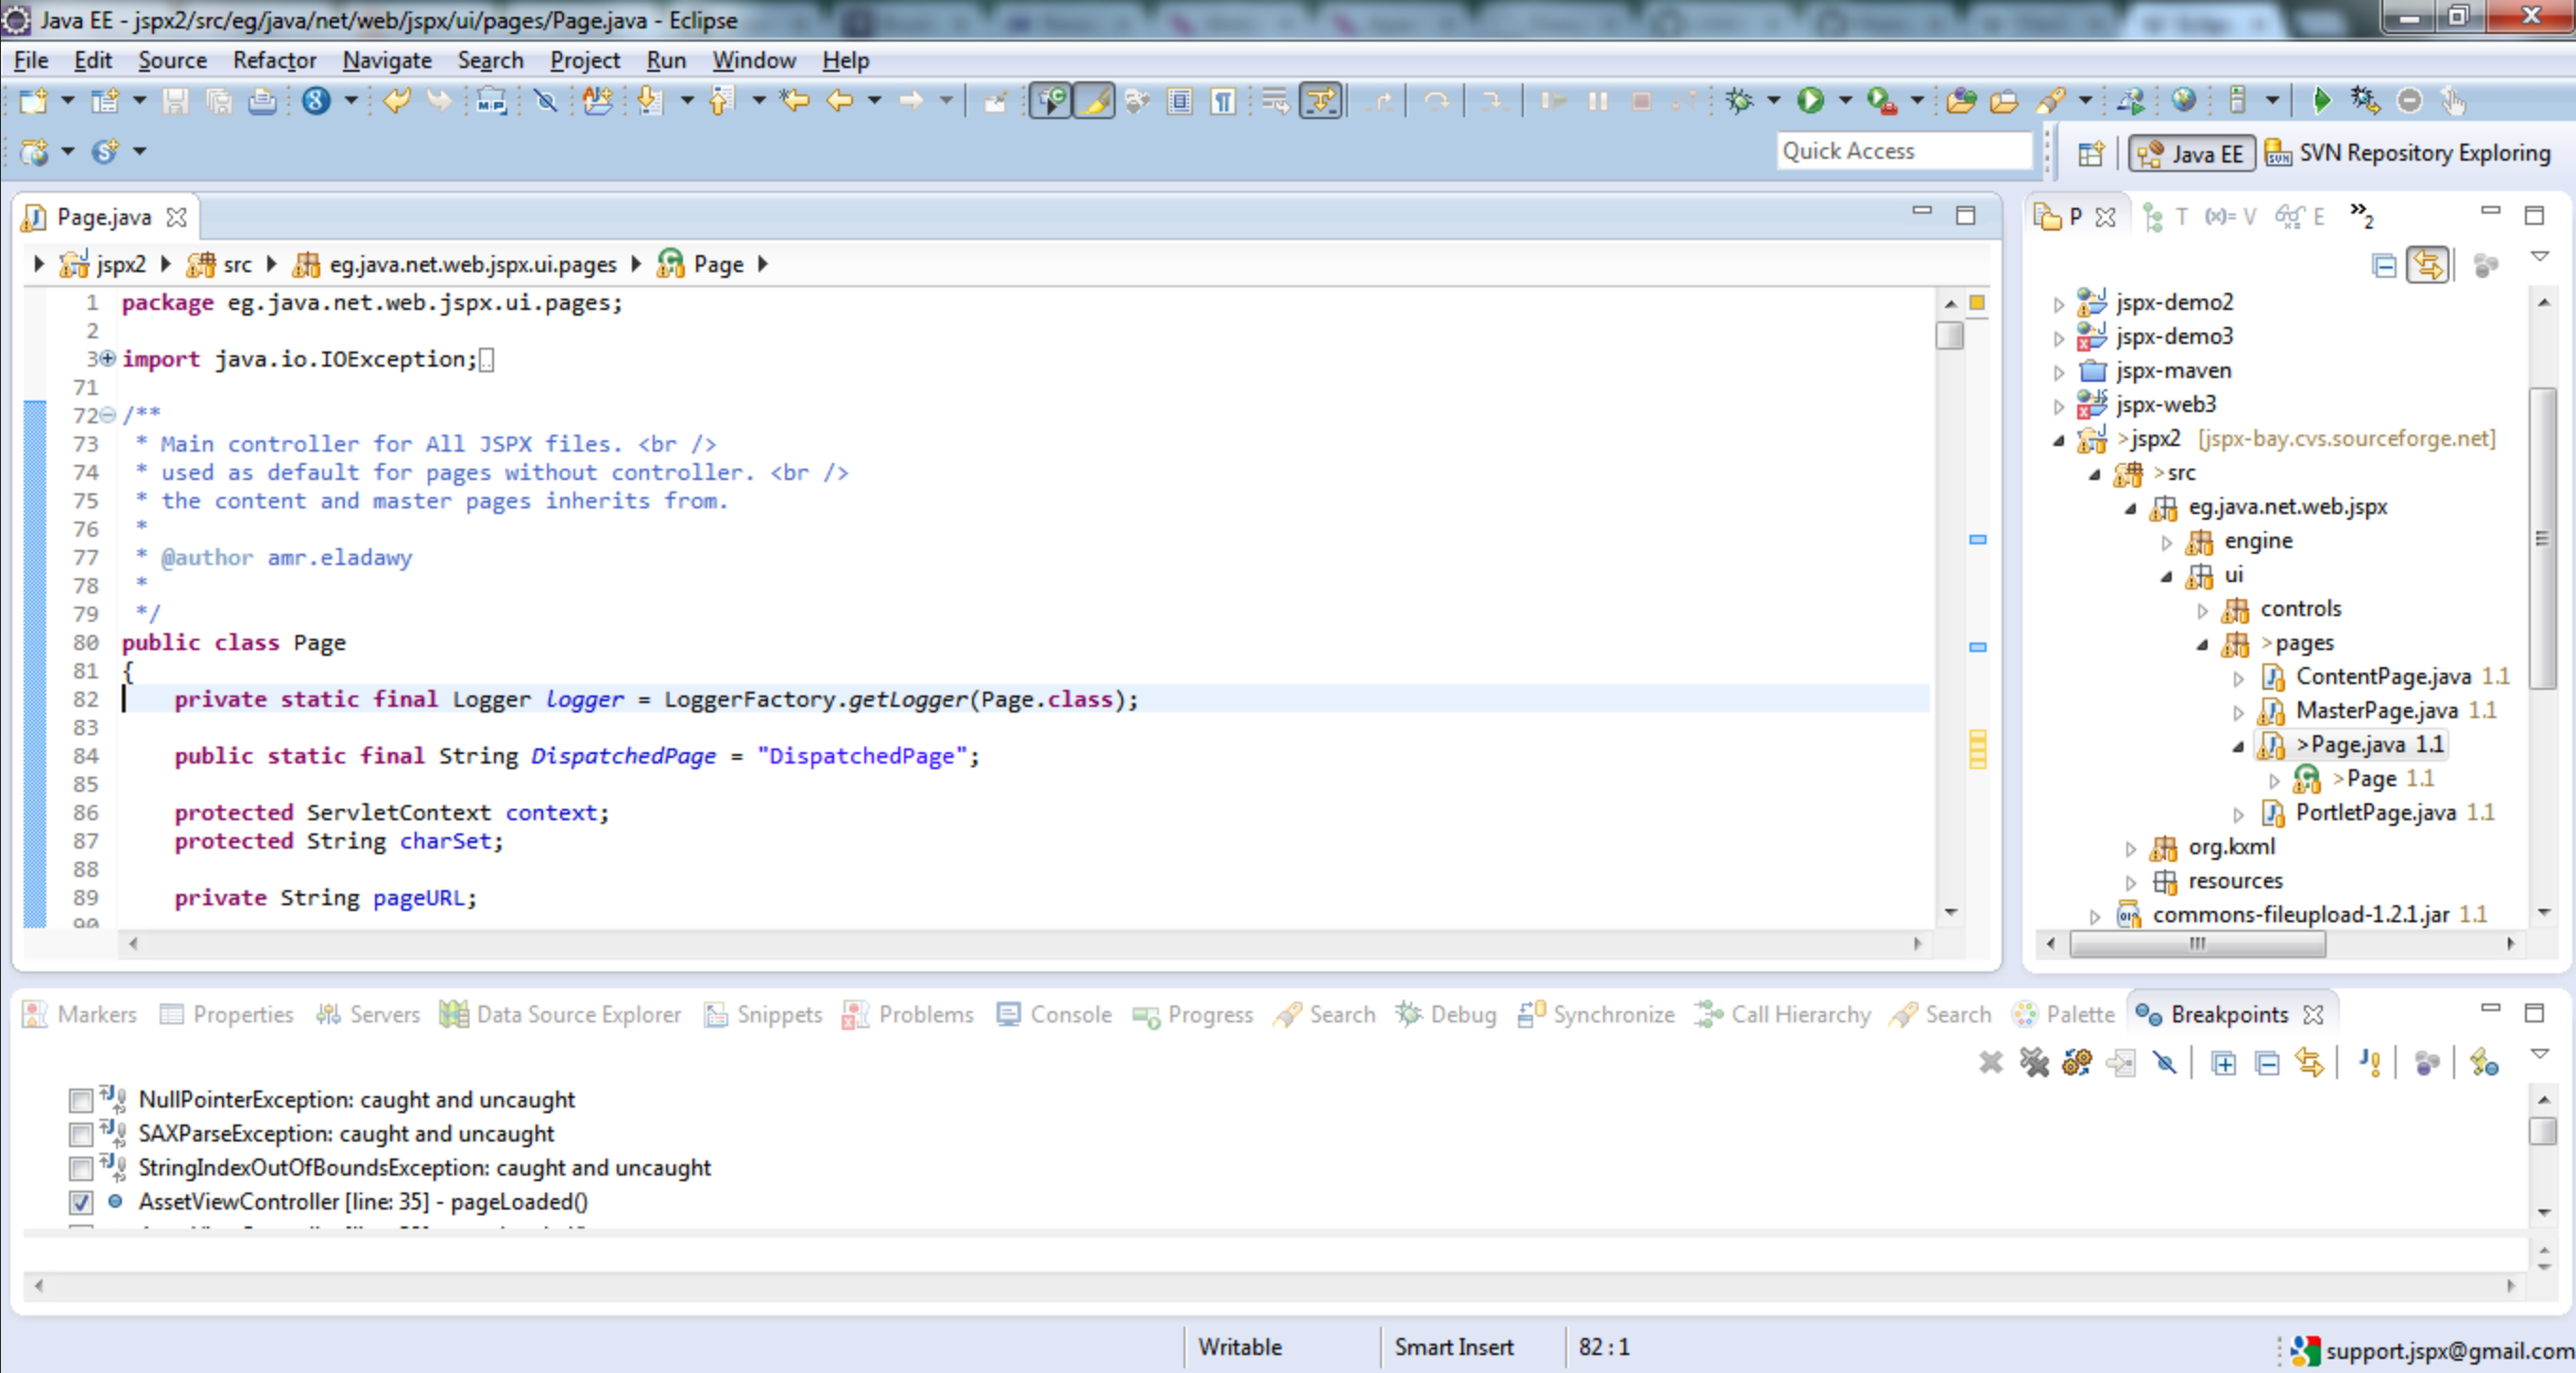Viewport: 2576px width, 1373px height.
Task: Click Expand All in Breakpoints view
Action: click(x=2223, y=1063)
